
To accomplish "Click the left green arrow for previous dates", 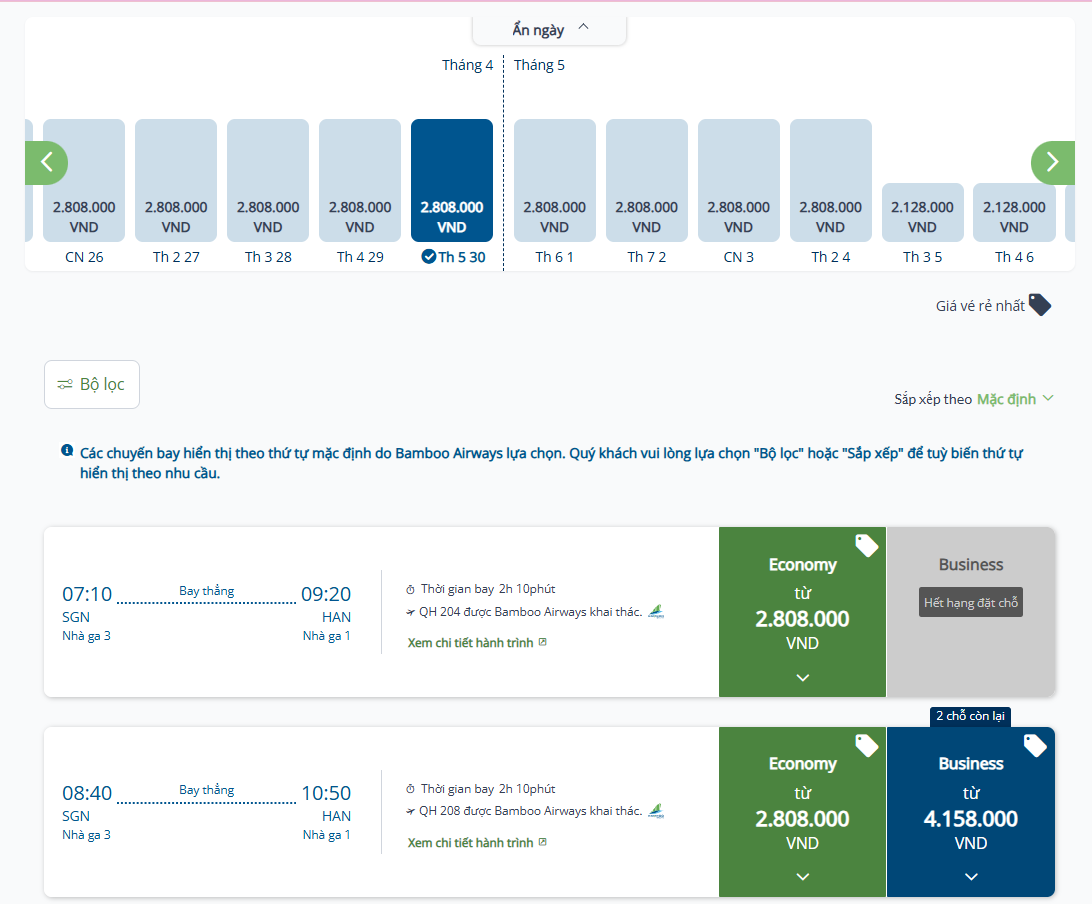I will tap(46, 162).
